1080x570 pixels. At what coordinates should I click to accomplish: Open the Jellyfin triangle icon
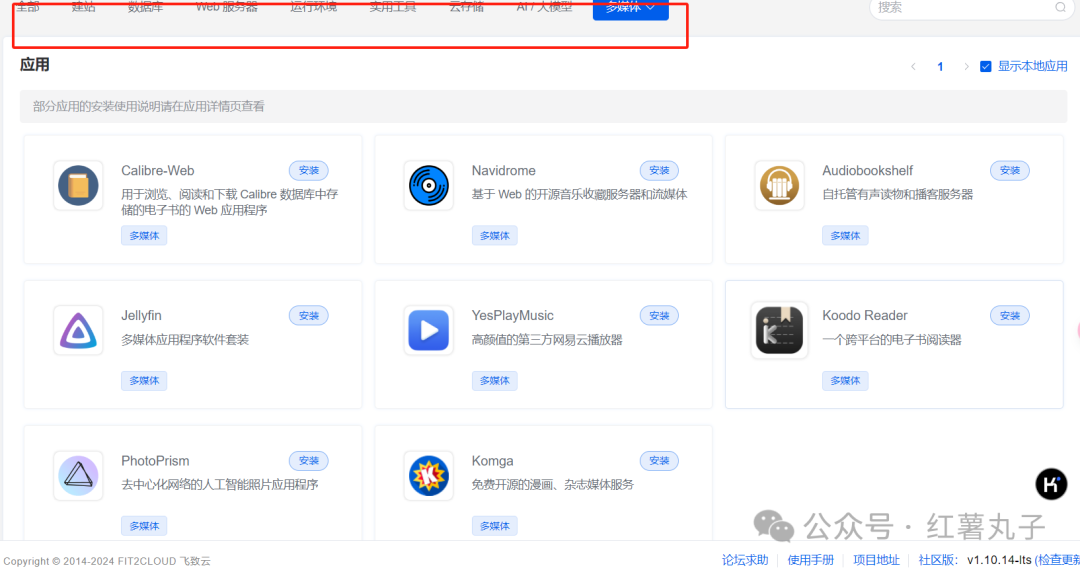tap(78, 330)
